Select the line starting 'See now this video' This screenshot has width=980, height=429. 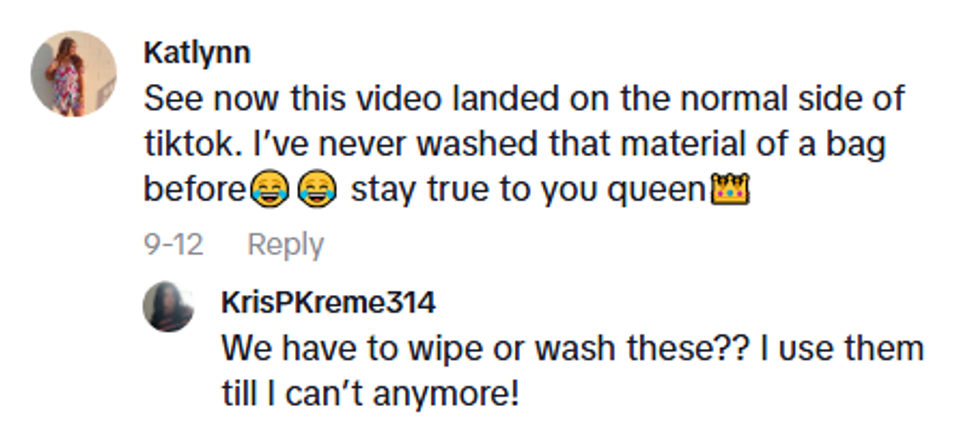pos(524,99)
